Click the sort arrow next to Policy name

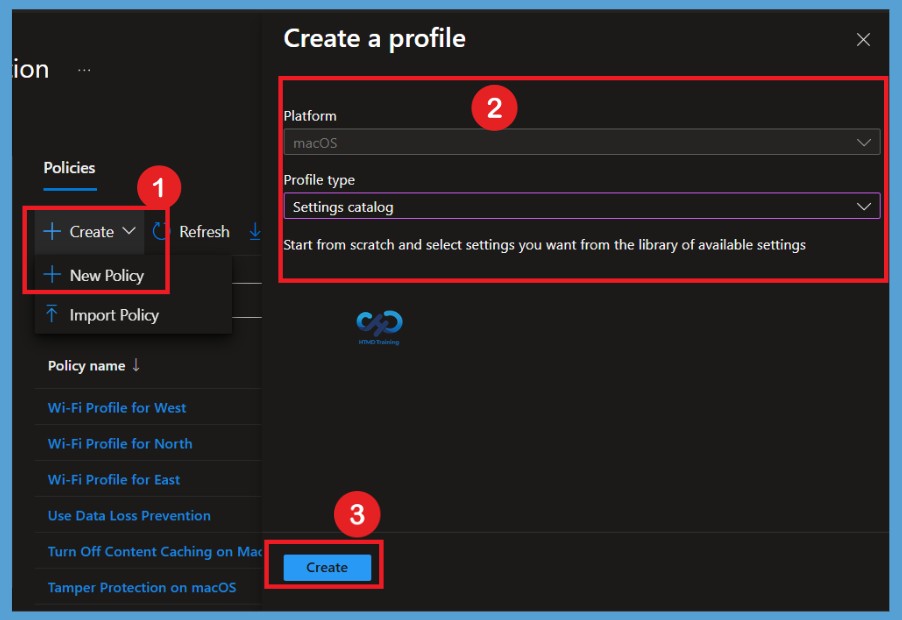point(136,365)
